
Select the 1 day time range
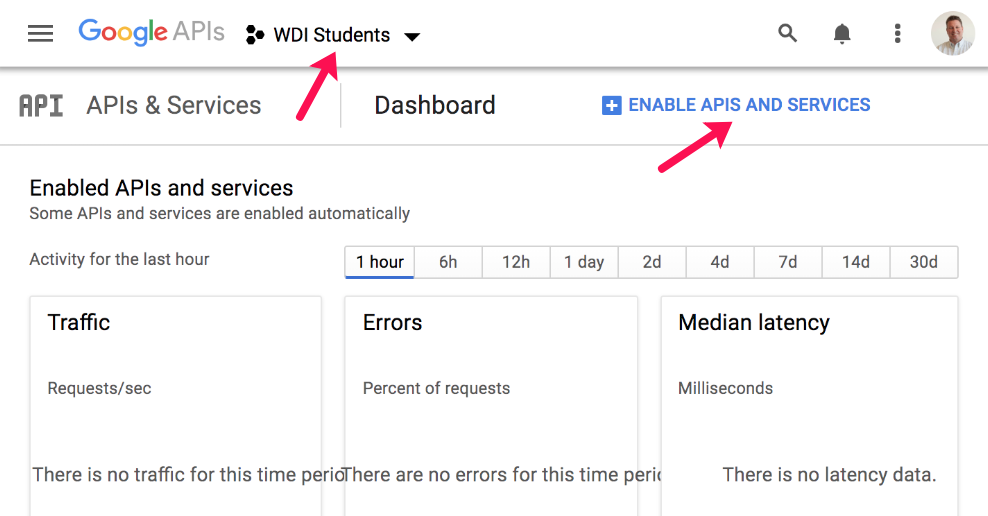coord(584,262)
